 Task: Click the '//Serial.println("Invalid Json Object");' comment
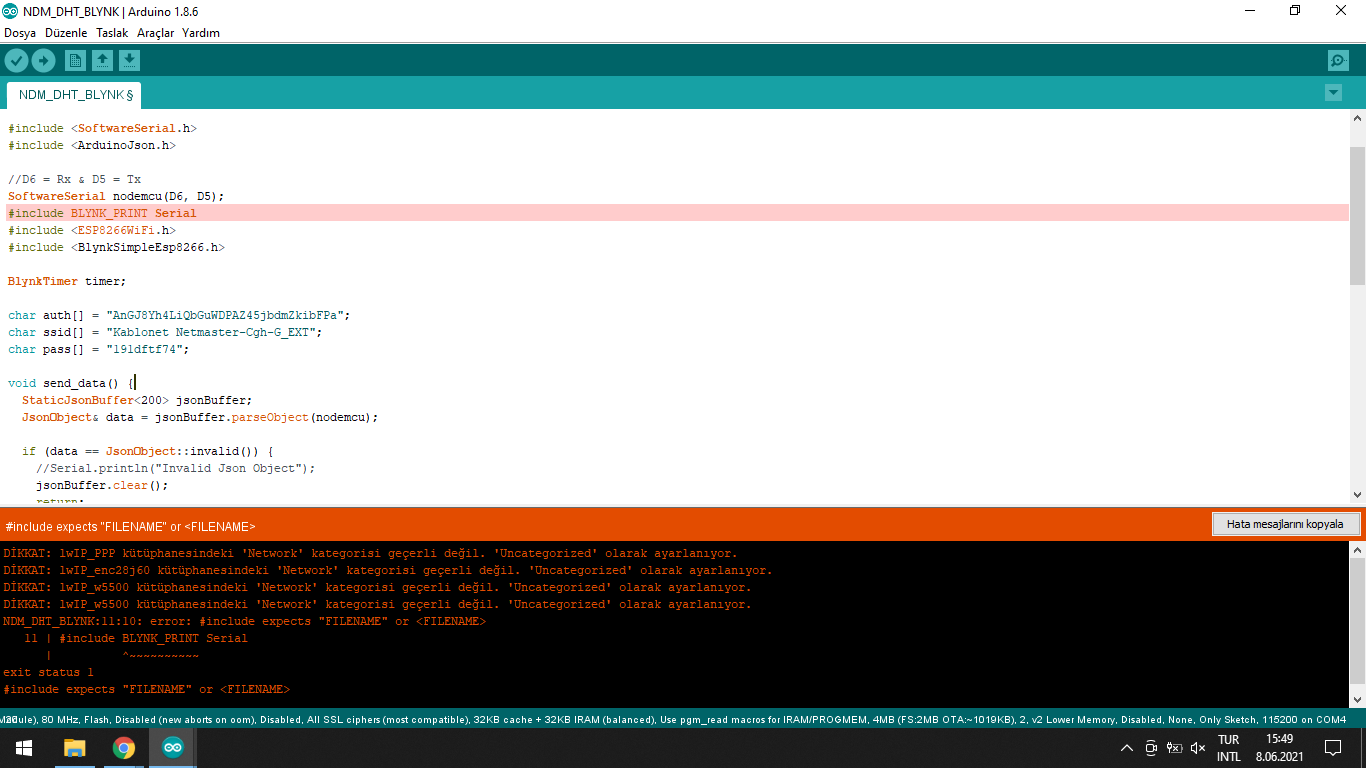(176, 468)
